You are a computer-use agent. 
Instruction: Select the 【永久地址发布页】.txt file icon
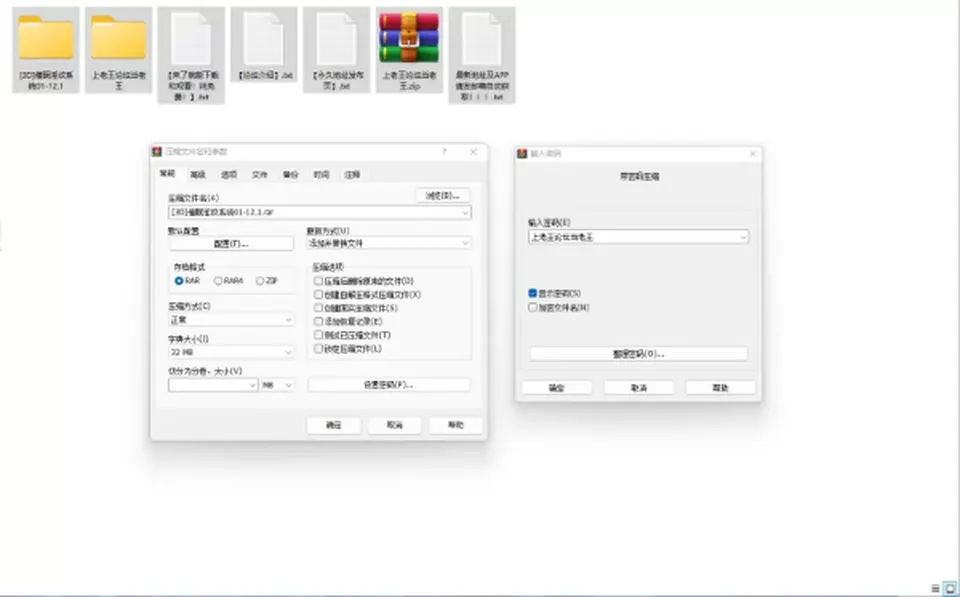(337, 39)
